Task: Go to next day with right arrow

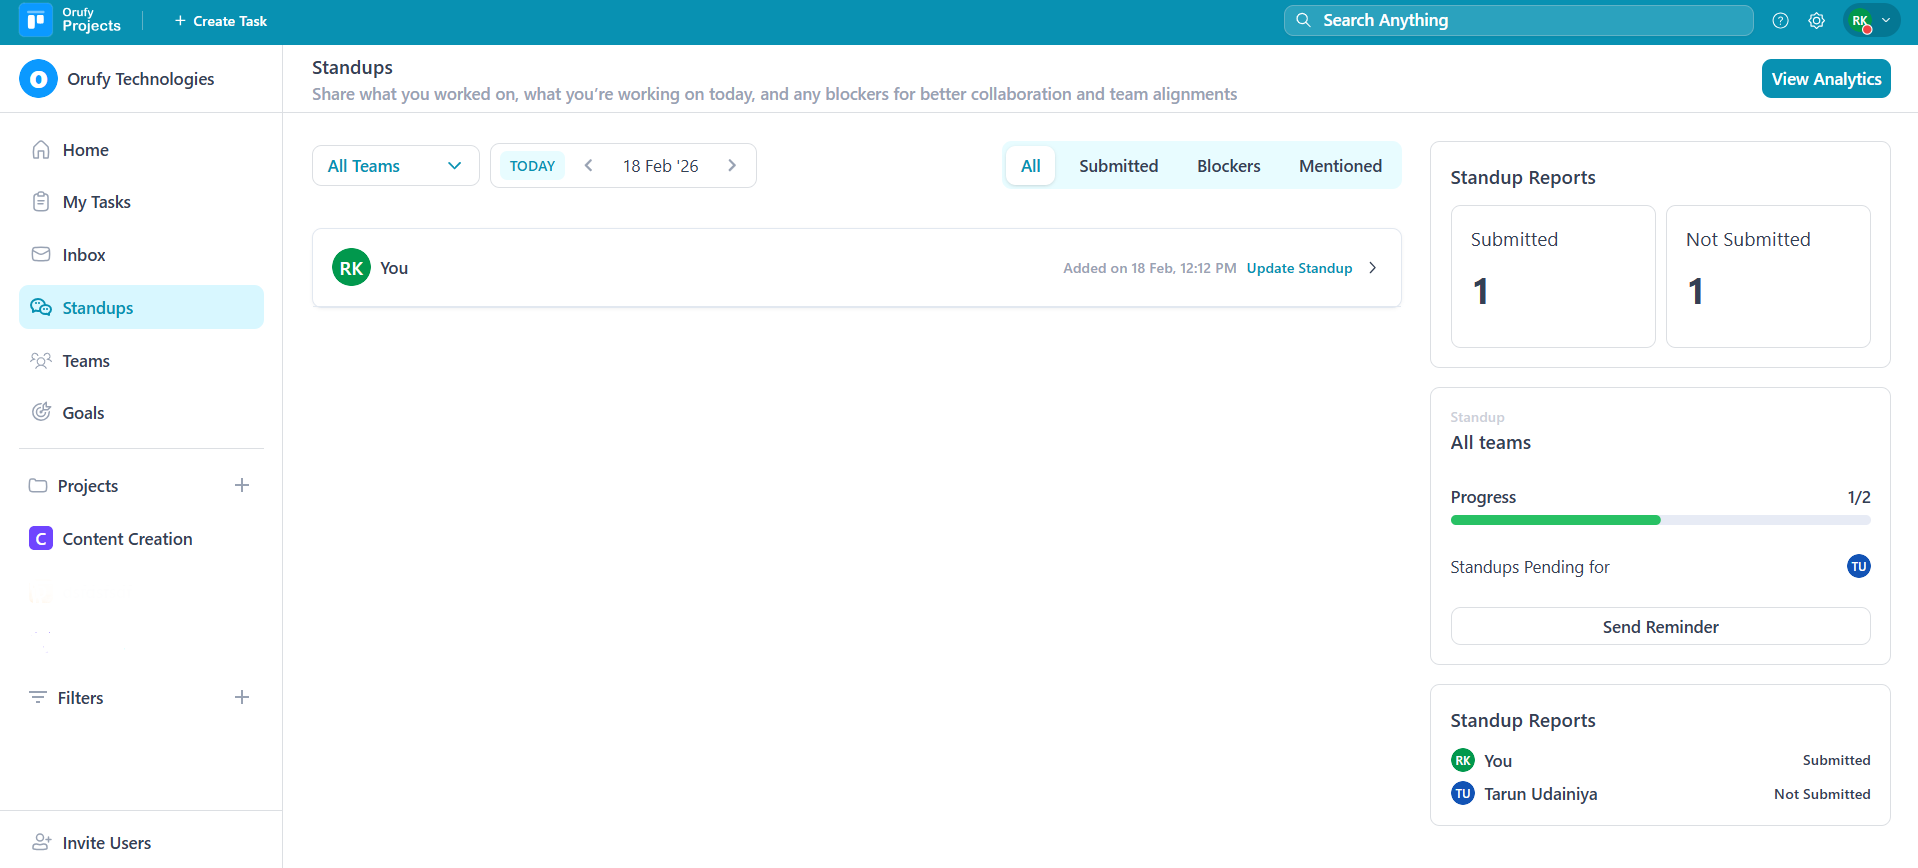Action: point(732,166)
